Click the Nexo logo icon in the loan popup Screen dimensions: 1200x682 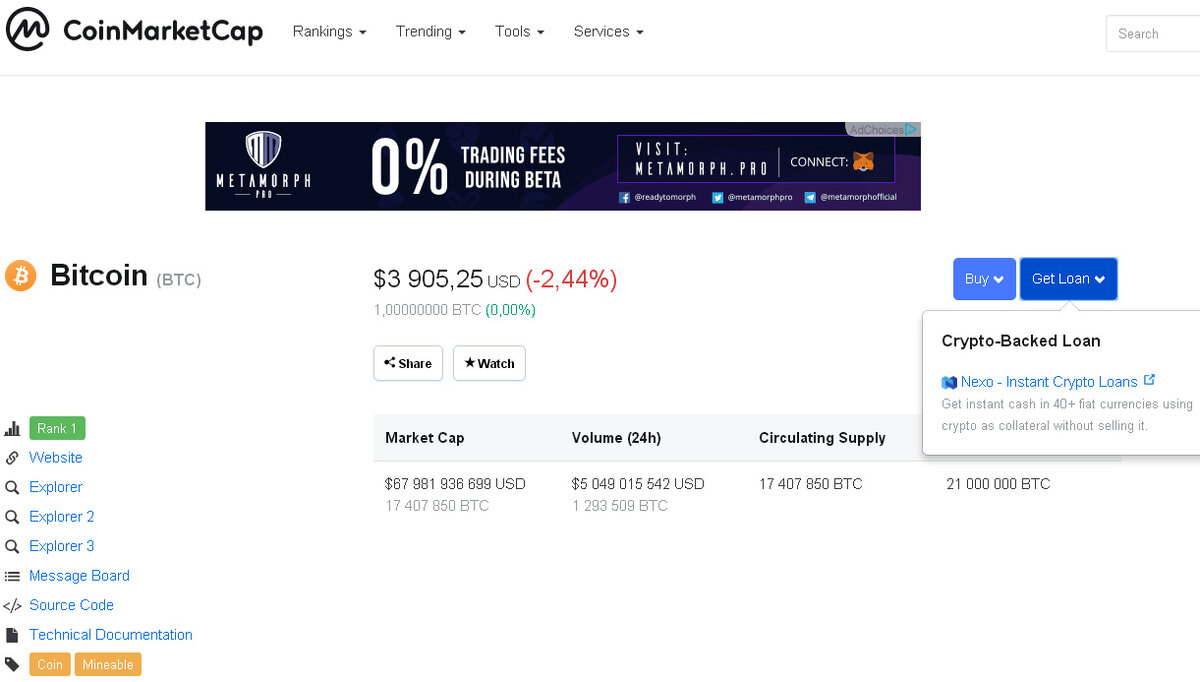949,382
